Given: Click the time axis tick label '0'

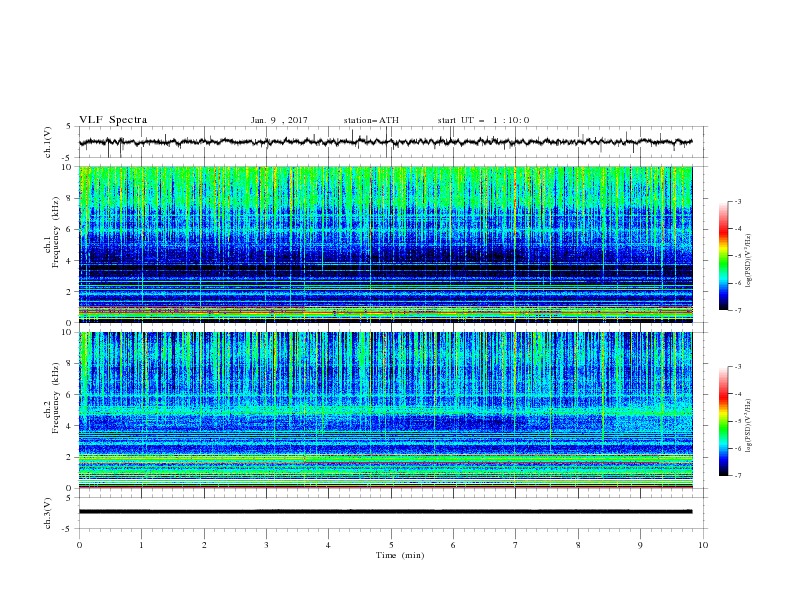Looking at the screenshot, I should tap(79, 545).
